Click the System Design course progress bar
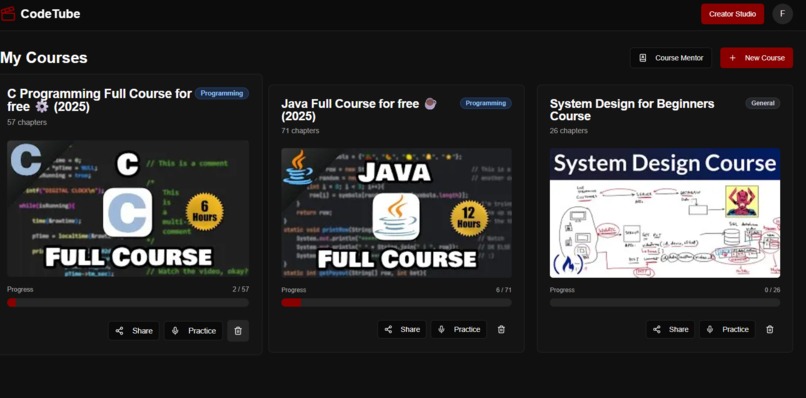Viewport: 806px width, 398px height. (665, 302)
